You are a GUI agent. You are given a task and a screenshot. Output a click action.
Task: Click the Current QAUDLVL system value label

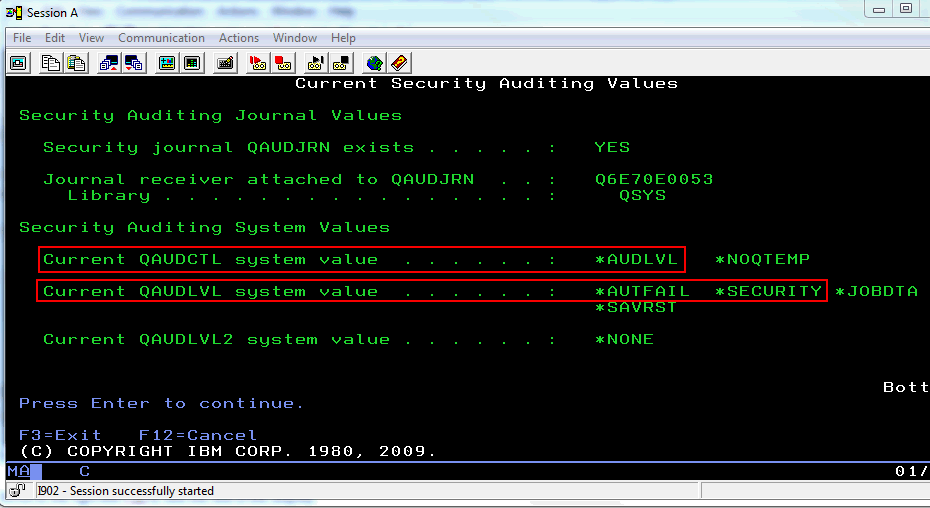pos(211,291)
